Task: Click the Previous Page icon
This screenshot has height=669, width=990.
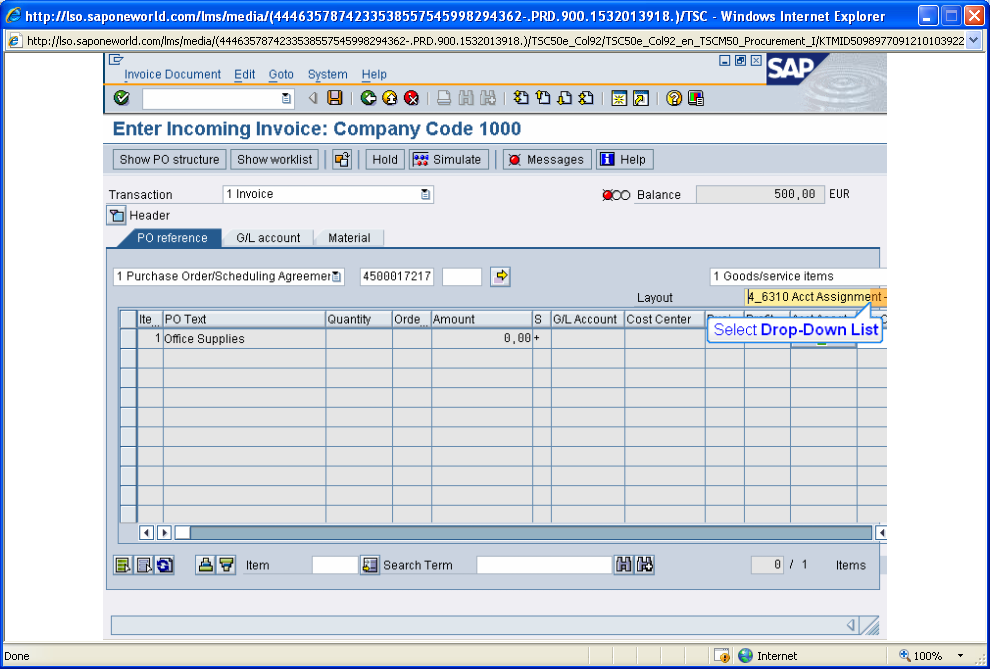Action: [542, 98]
